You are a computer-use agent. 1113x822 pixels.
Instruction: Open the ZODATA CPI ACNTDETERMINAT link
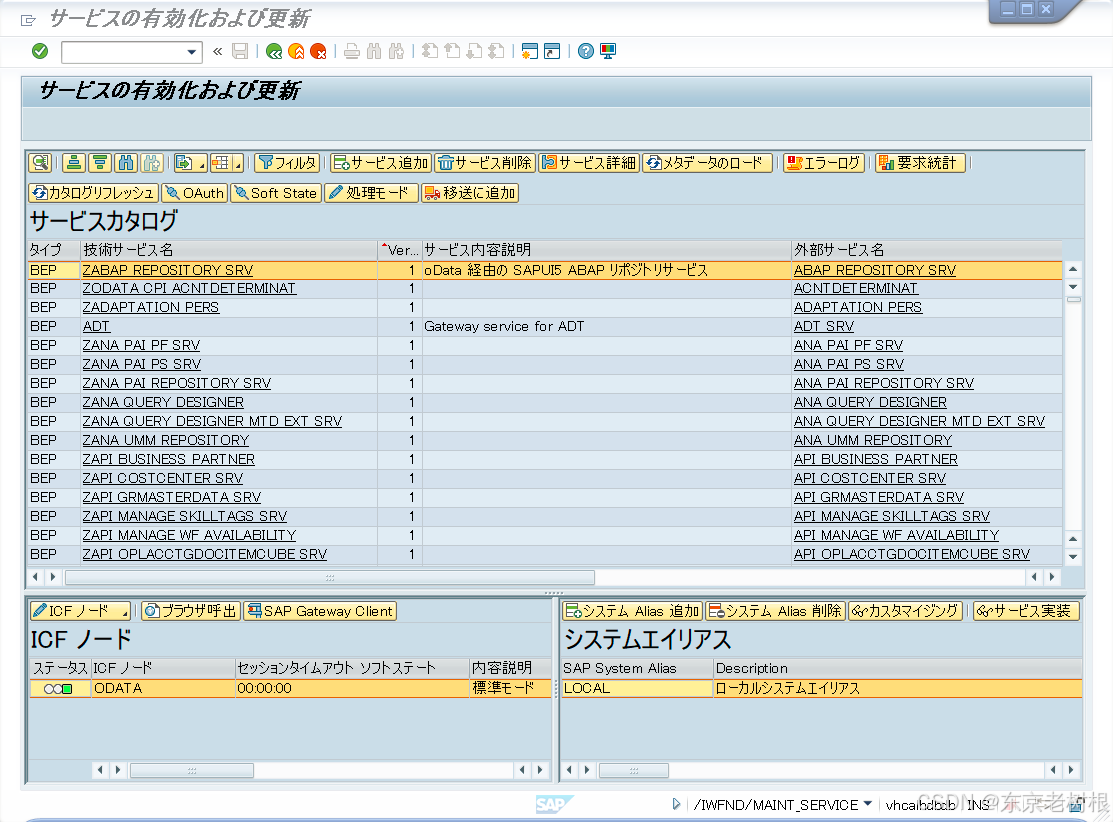click(x=189, y=288)
